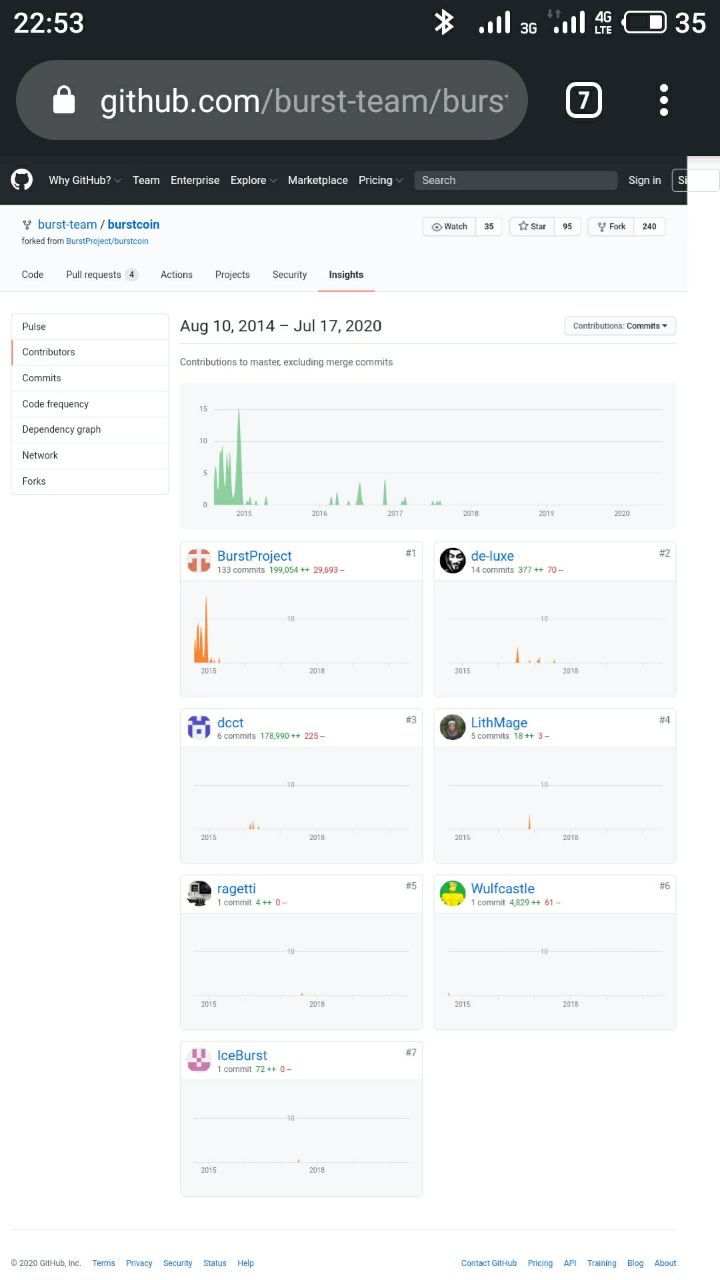Open de-luxe avatar in contributor #2 card
Viewport: 720px width, 1280px height.
click(x=453, y=561)
